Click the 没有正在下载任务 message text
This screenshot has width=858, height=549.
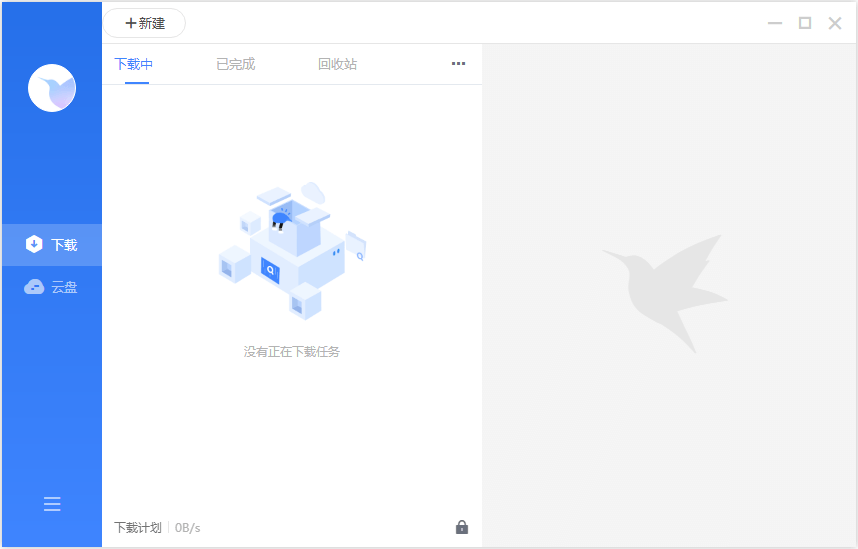[292, 352]
